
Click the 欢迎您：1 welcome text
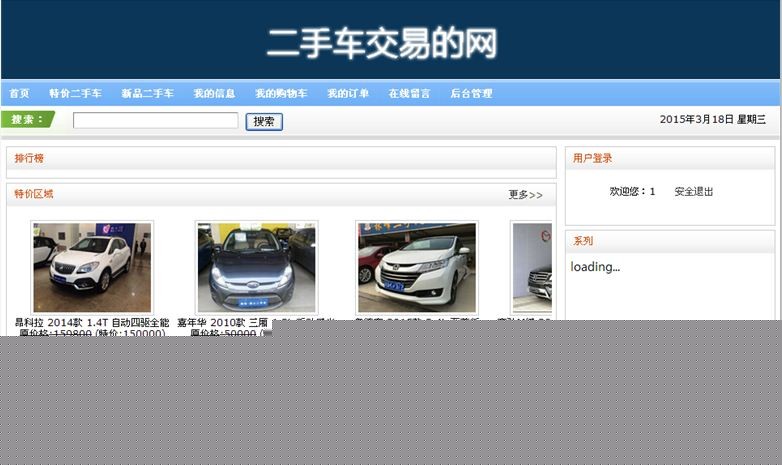tap(632, 192)
